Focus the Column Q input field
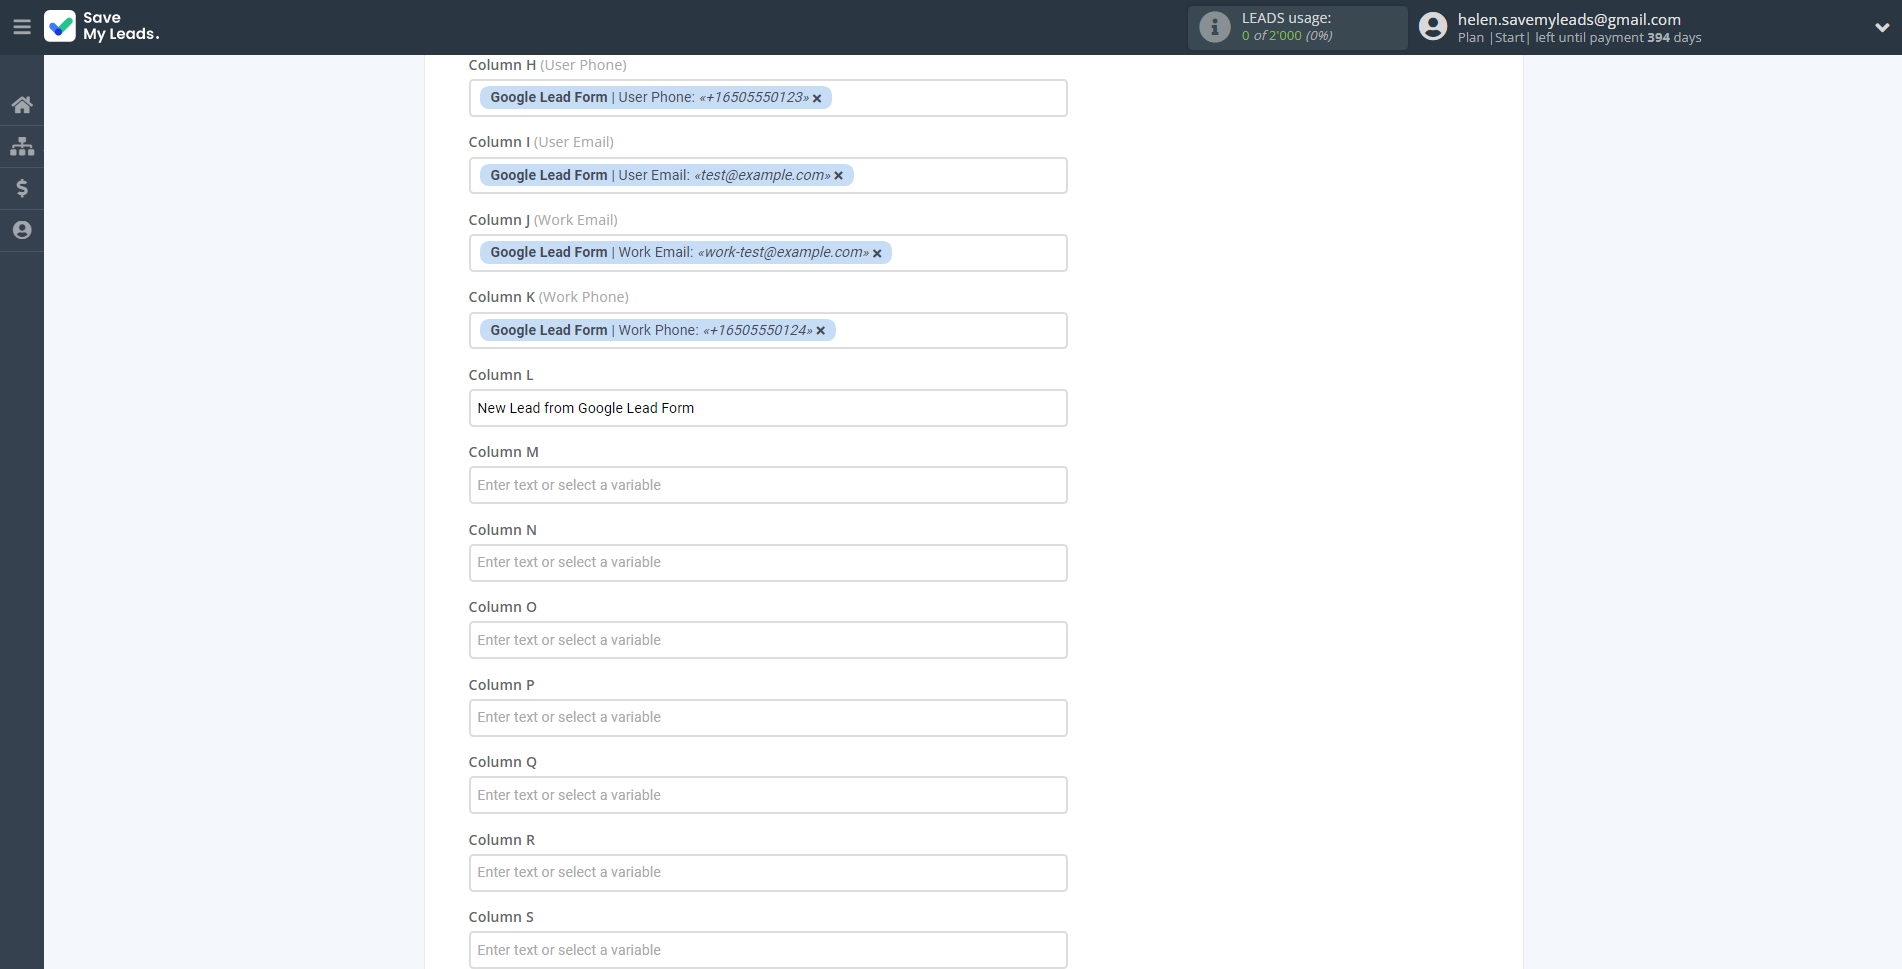 point(768,795)
